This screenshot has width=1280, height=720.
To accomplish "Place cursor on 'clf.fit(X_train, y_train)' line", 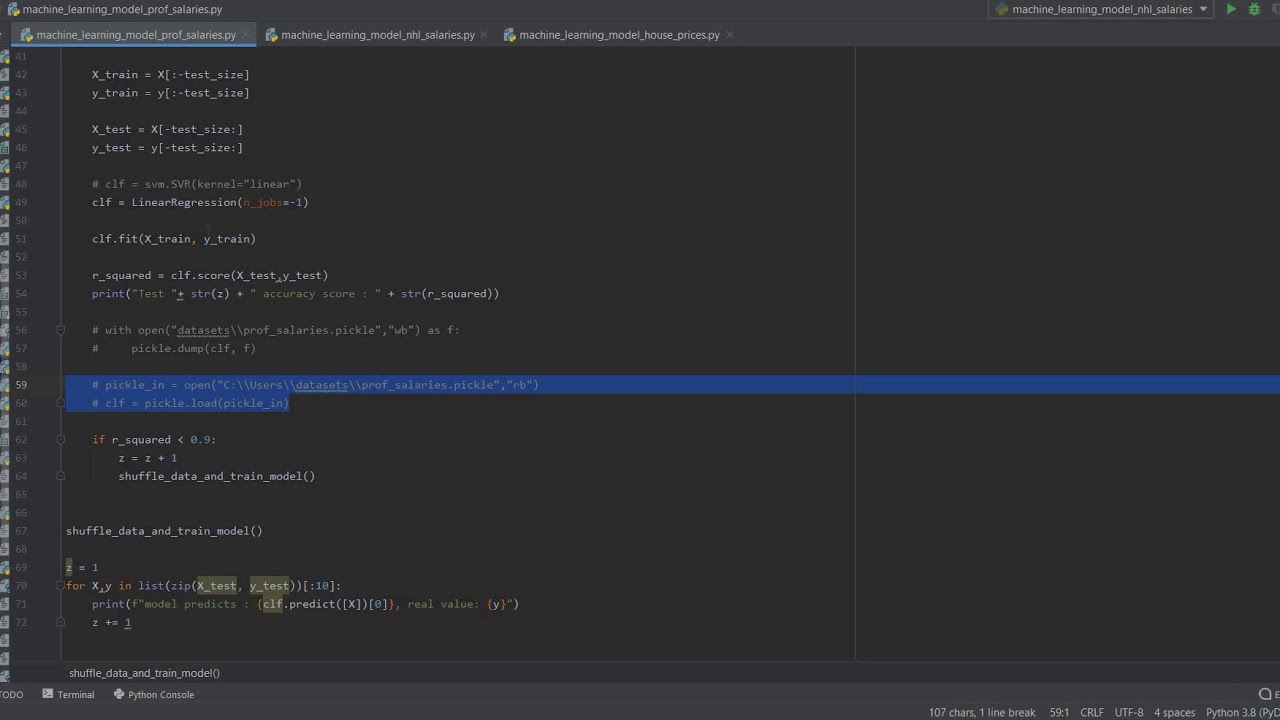I will tap(174, 239).
